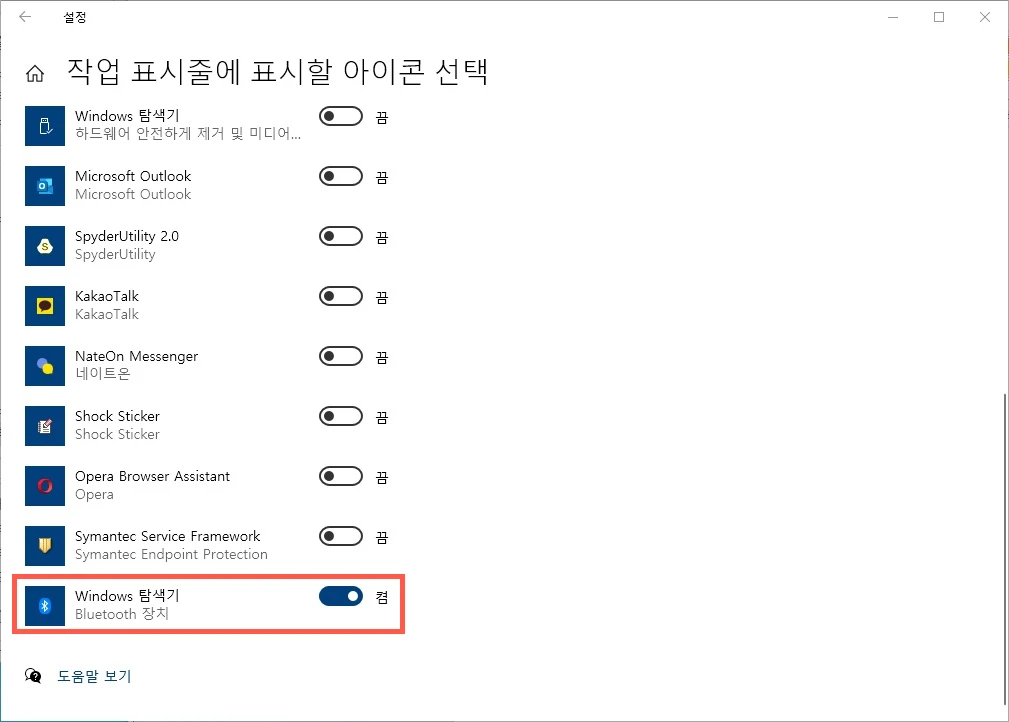Turn off Bluetooth 장치 toggle
The image size is (1009, 722).
pos(341,597)
